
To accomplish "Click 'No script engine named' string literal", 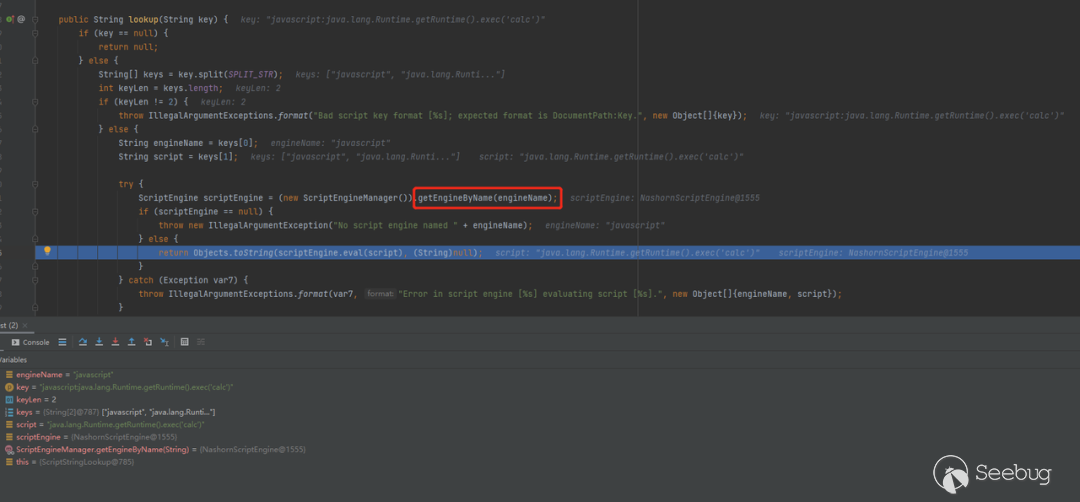I will [395, 225].
